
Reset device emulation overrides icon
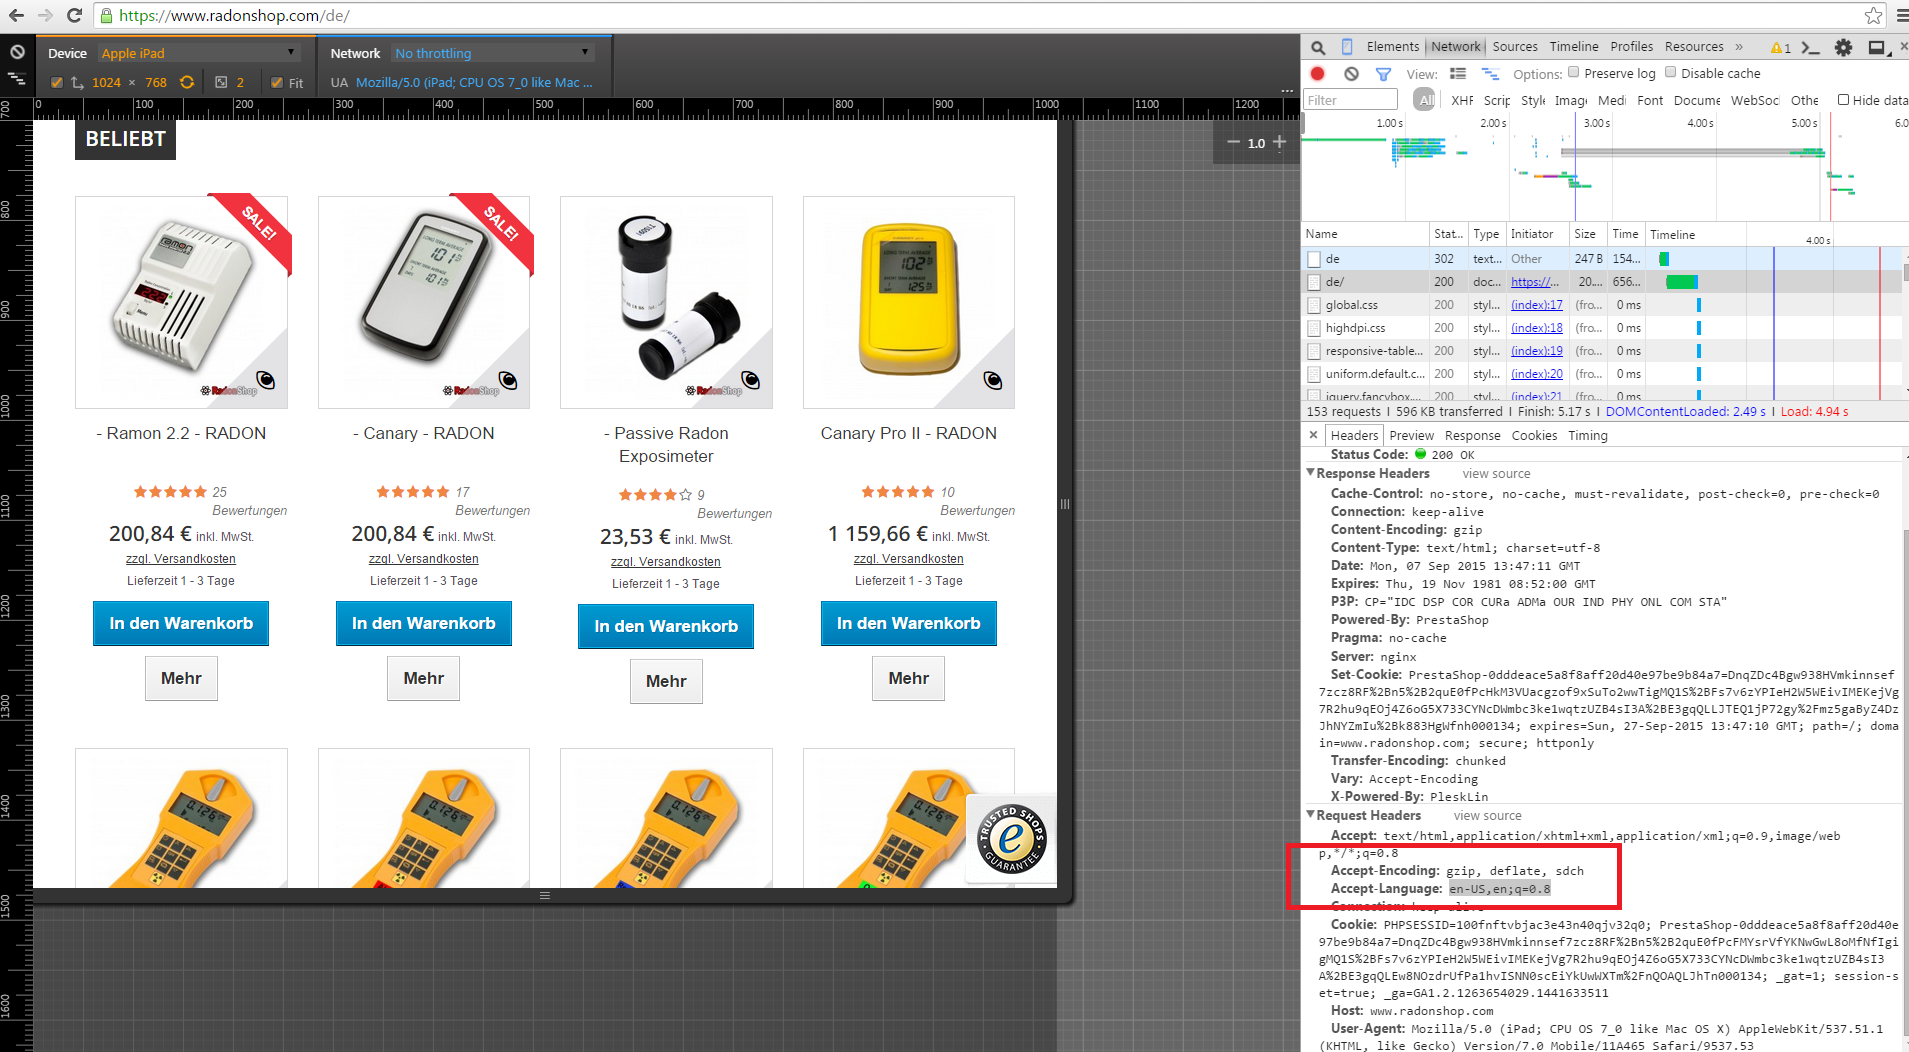tap(17, 52)
